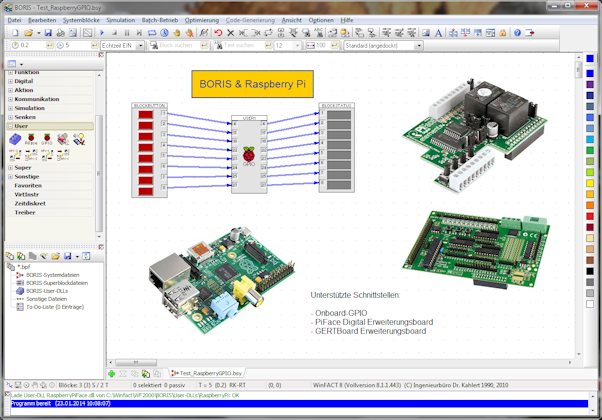
Task: Select the lightbulb user block icon
Action: pyautogui.click(x=79, y=139)
